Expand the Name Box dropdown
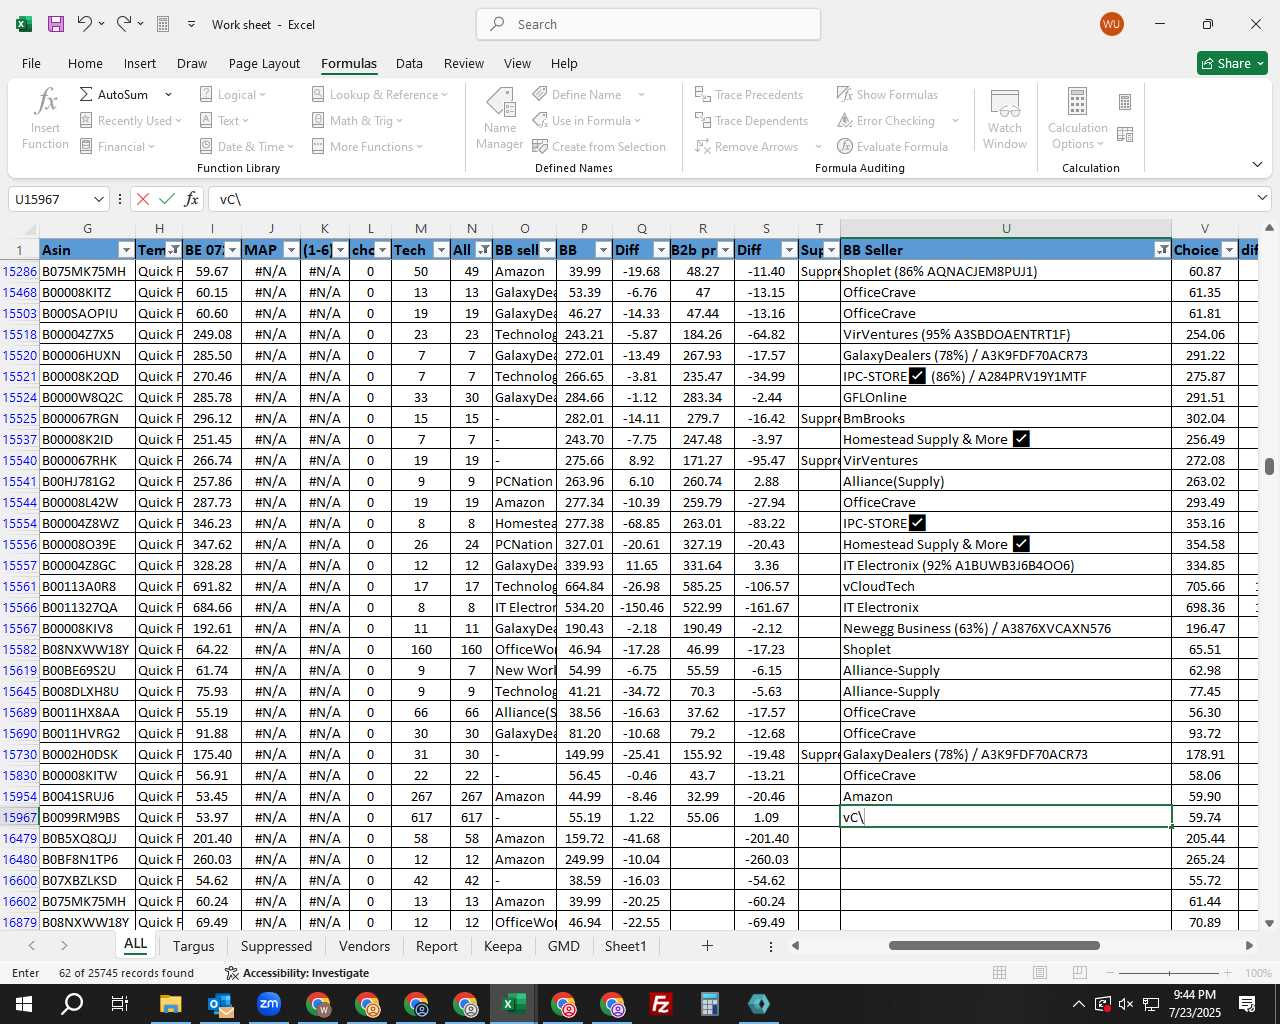The width and height of the screenshot is (1280, 1024). 98,199
